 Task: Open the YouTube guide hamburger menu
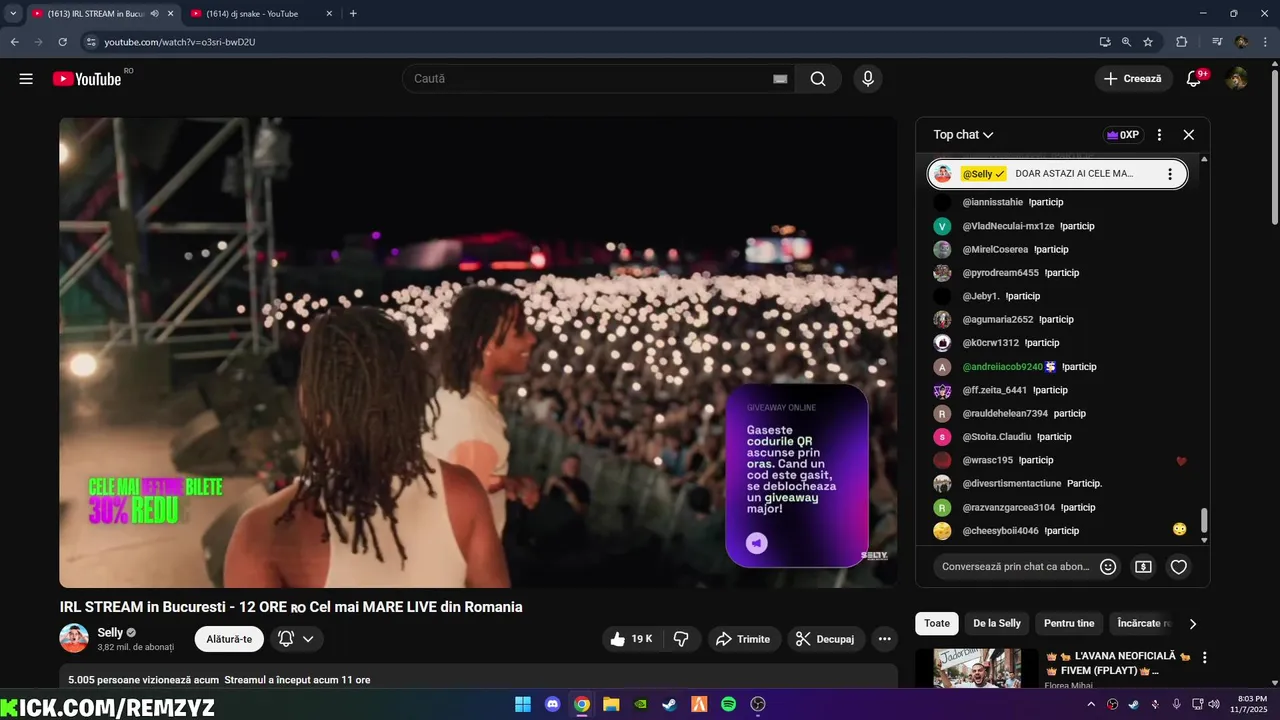(x=26, y=79)
